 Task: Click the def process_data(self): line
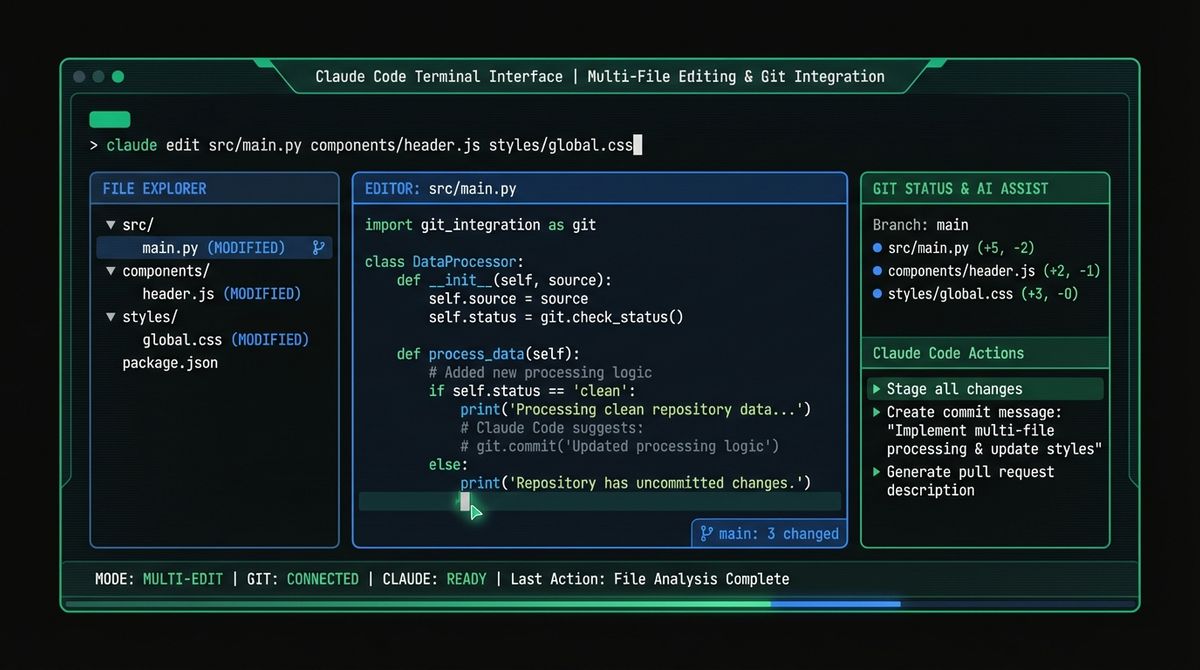[488, 354]
